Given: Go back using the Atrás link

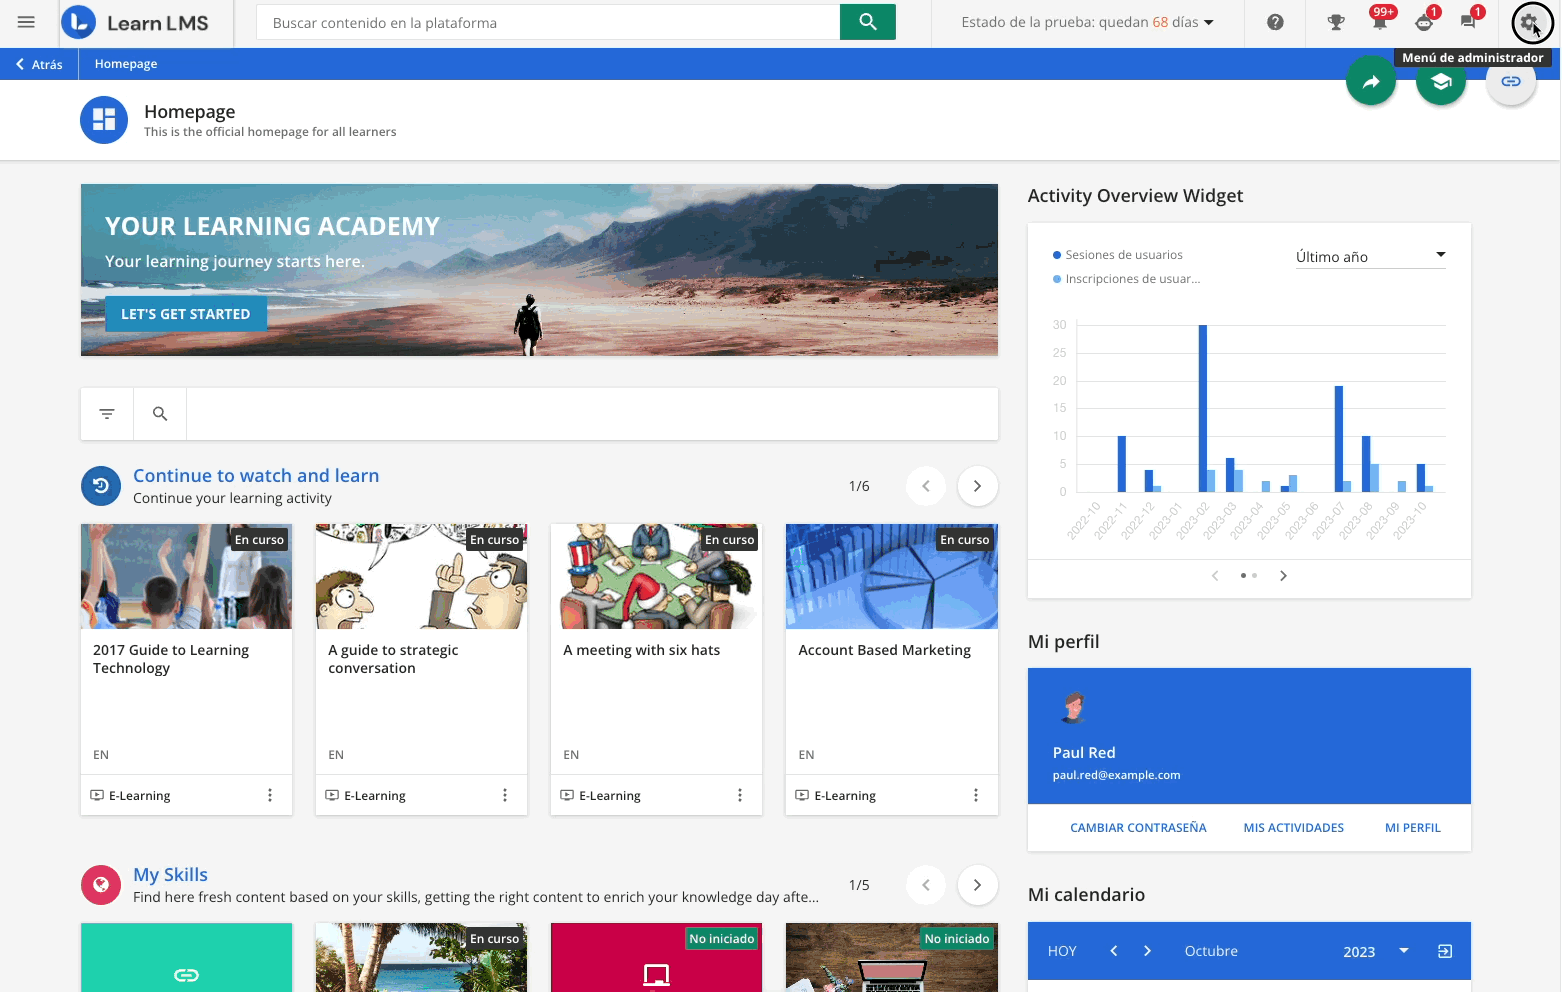Looking at the screenshot, I should (x=39, y=64).
